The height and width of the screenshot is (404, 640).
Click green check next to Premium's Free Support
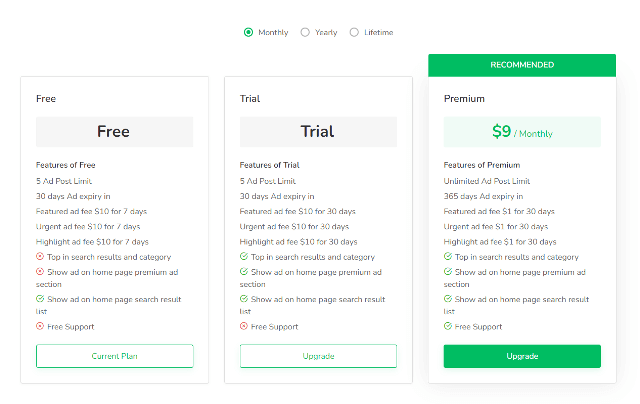coord(448,326)
